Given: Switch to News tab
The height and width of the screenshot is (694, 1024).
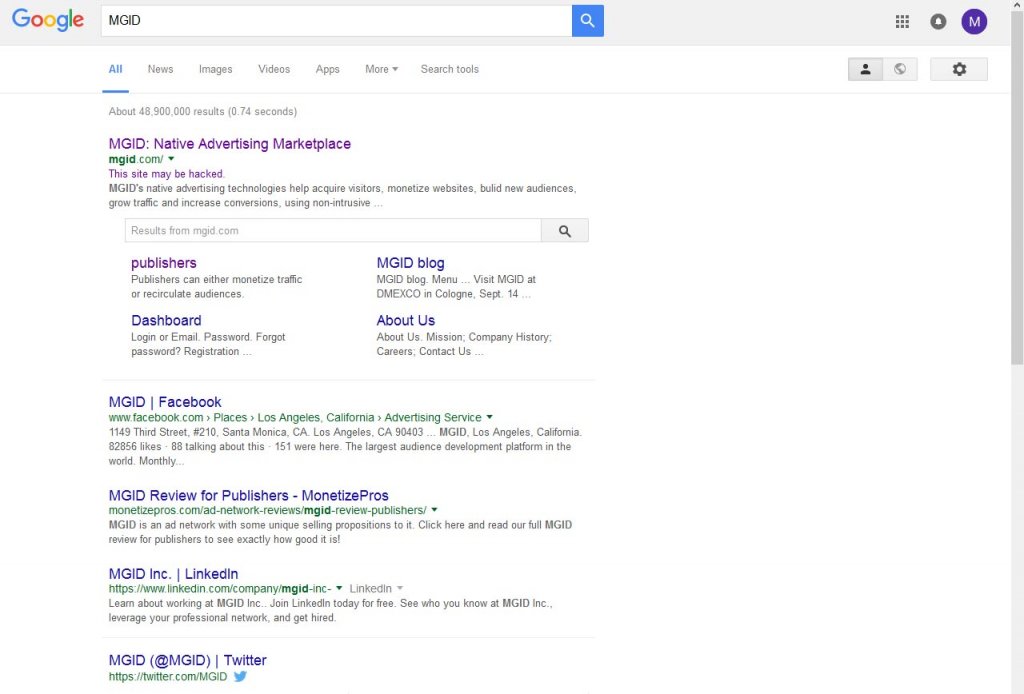Looking at the screenshot, I should click(x=160, y=69).
